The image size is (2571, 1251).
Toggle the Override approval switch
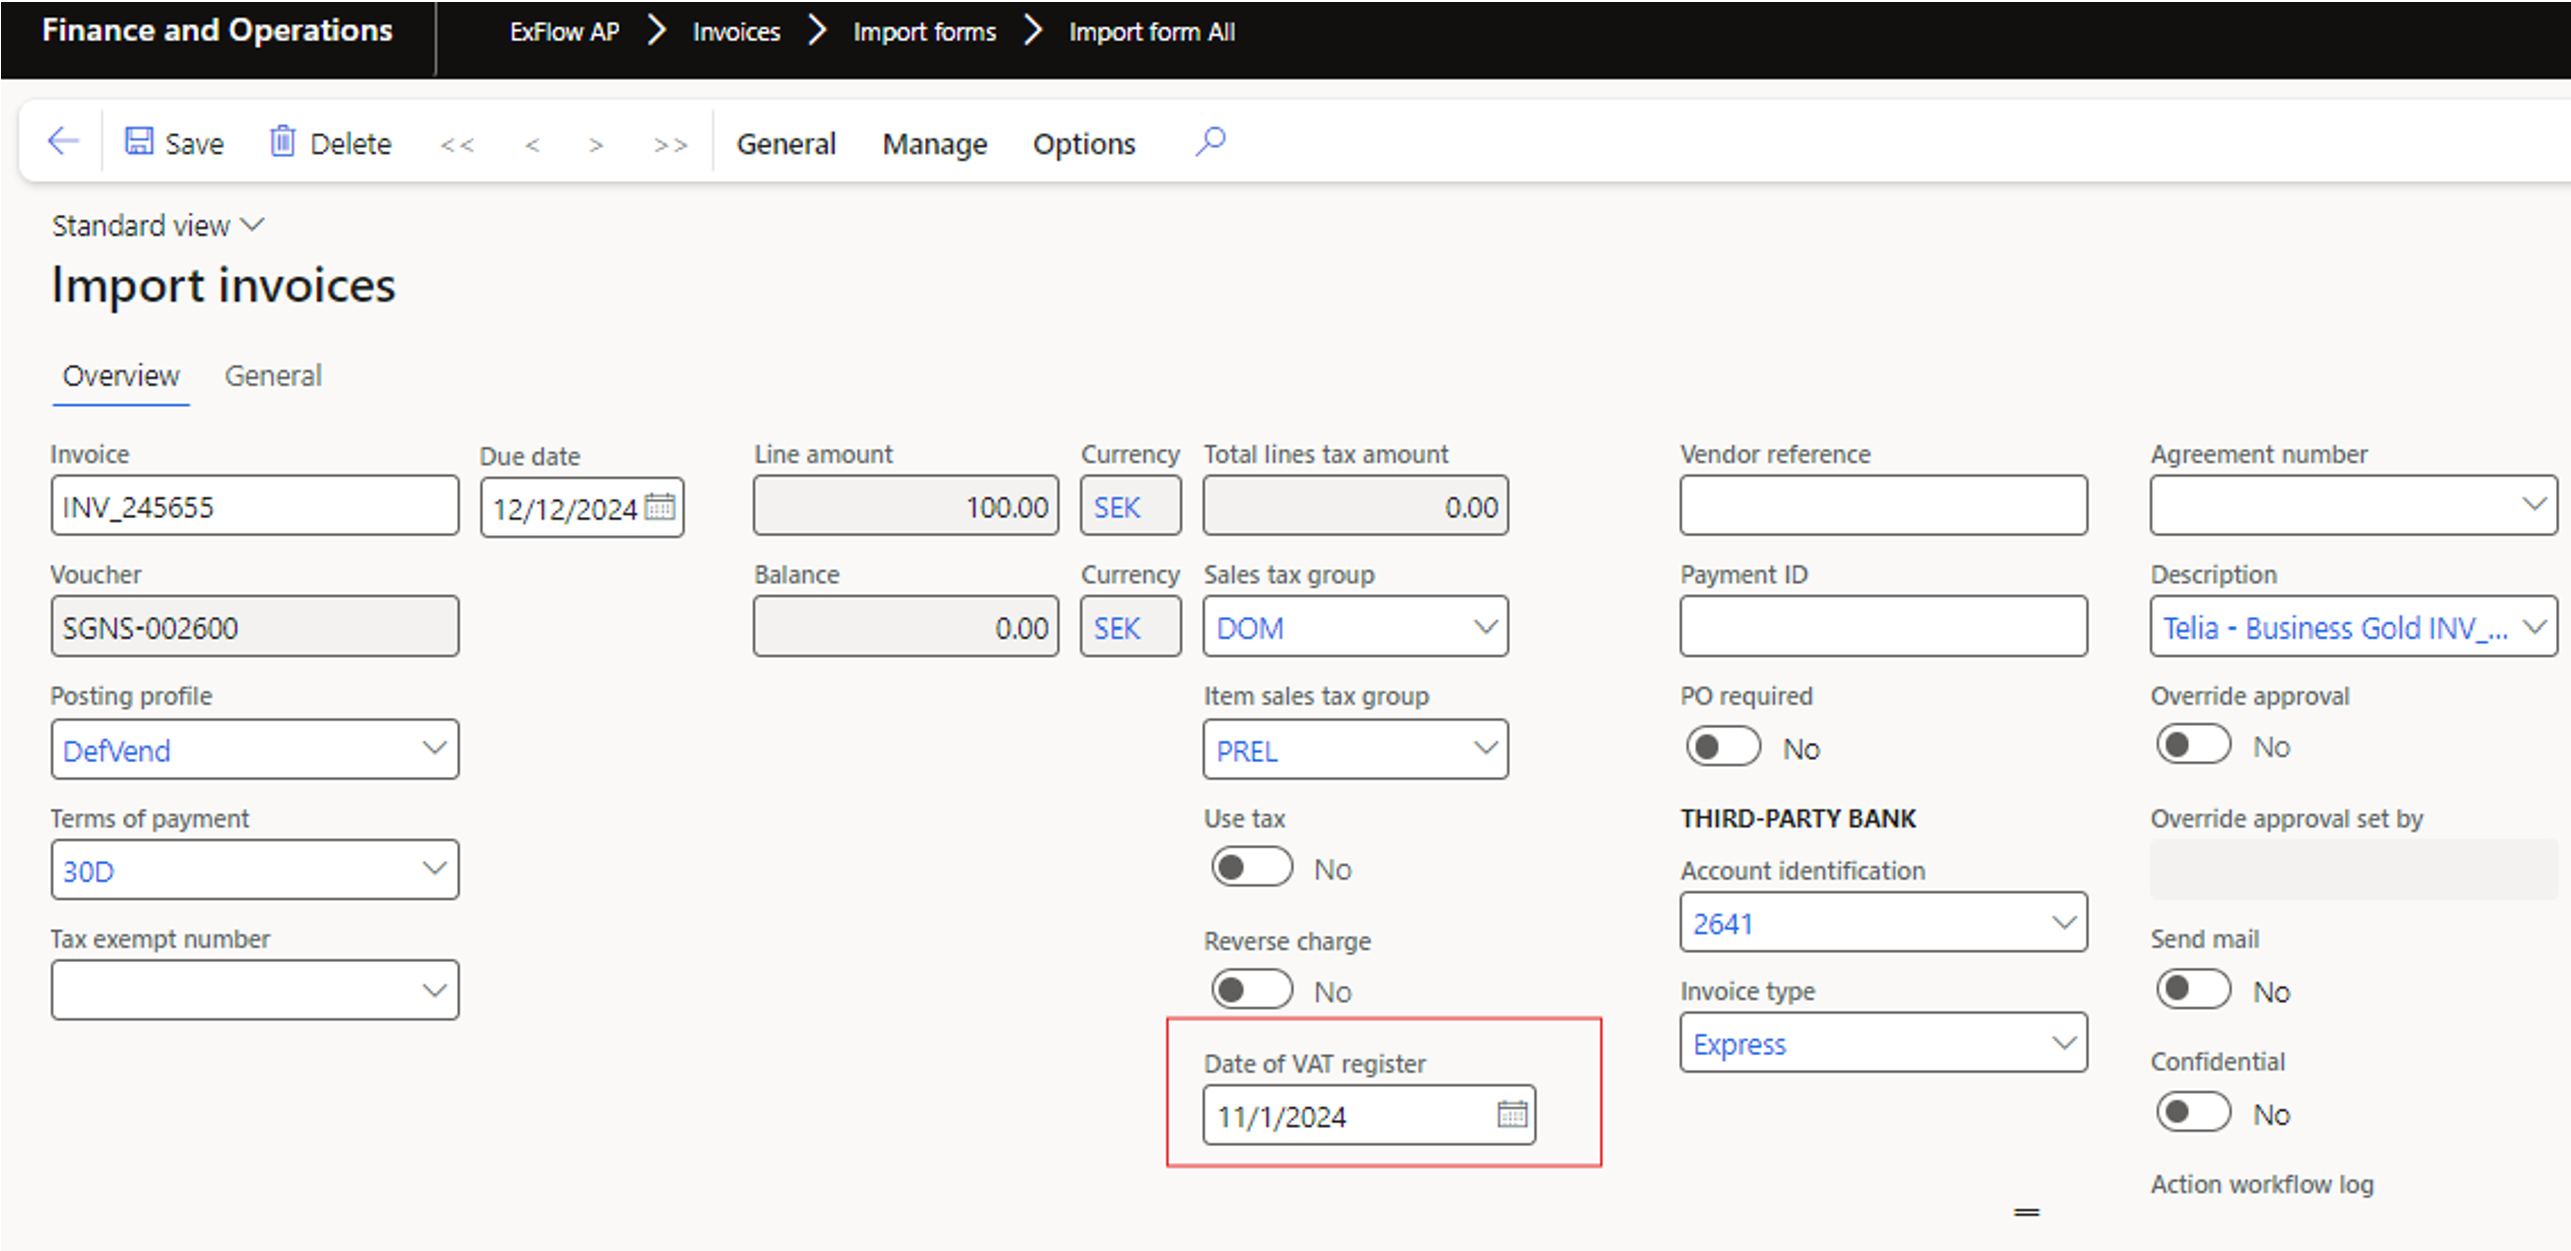click(2193, 745)
